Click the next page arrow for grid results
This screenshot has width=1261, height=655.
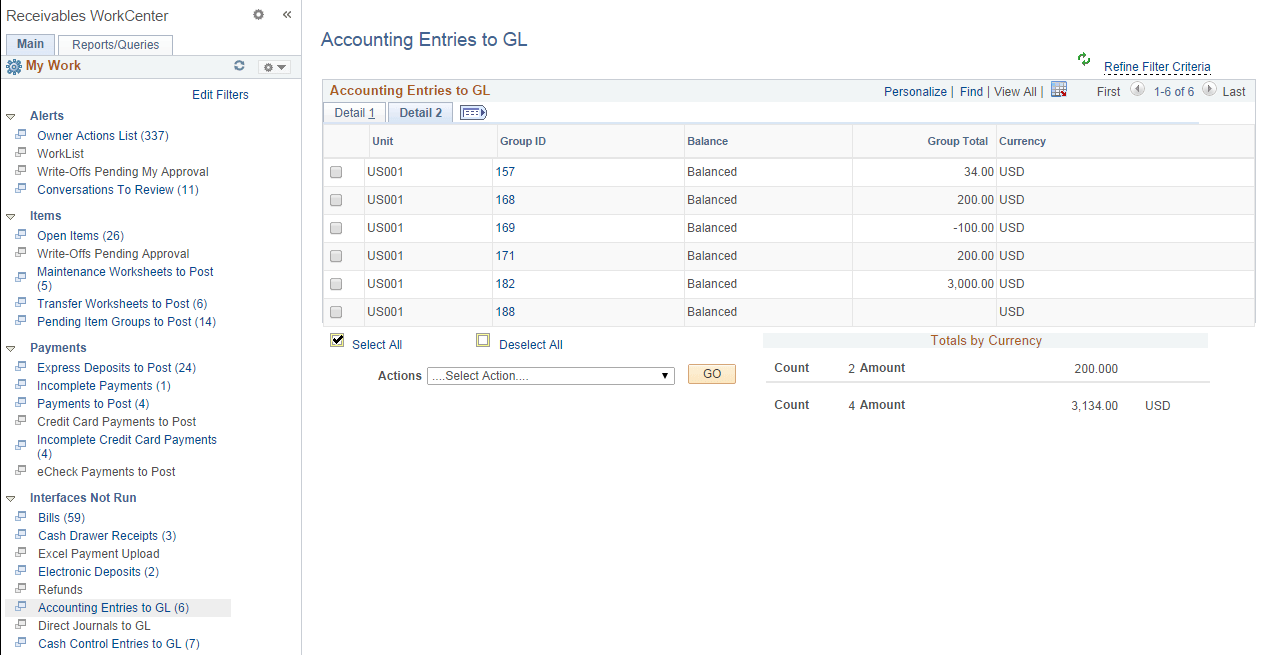(1210, 90)
